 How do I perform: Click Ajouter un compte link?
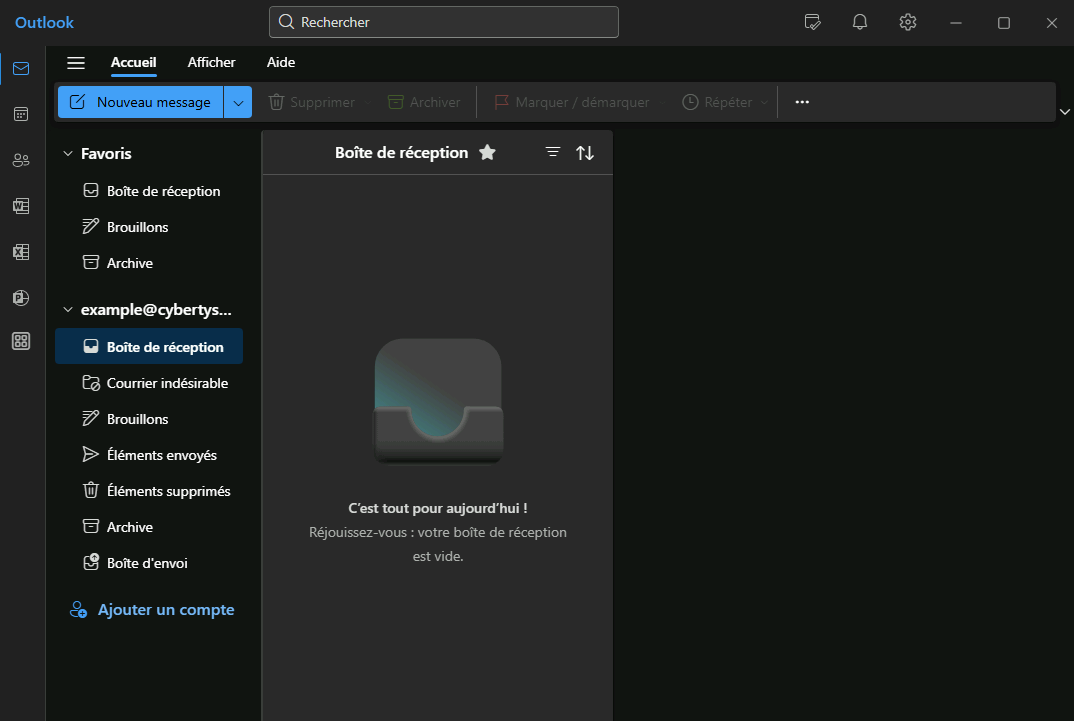coord(165,610)
